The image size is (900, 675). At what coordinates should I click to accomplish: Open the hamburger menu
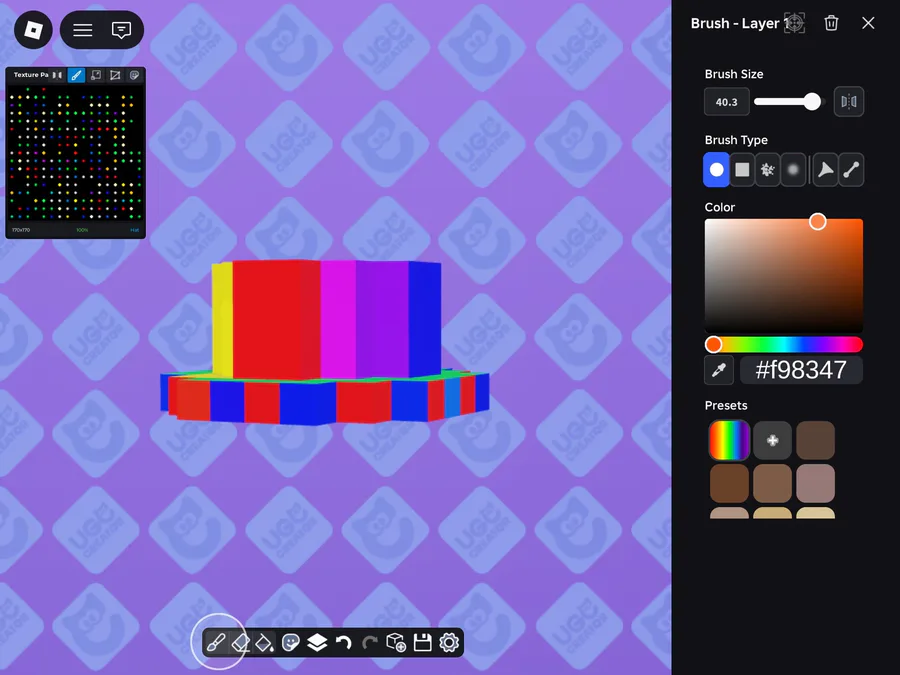(83, 30)
